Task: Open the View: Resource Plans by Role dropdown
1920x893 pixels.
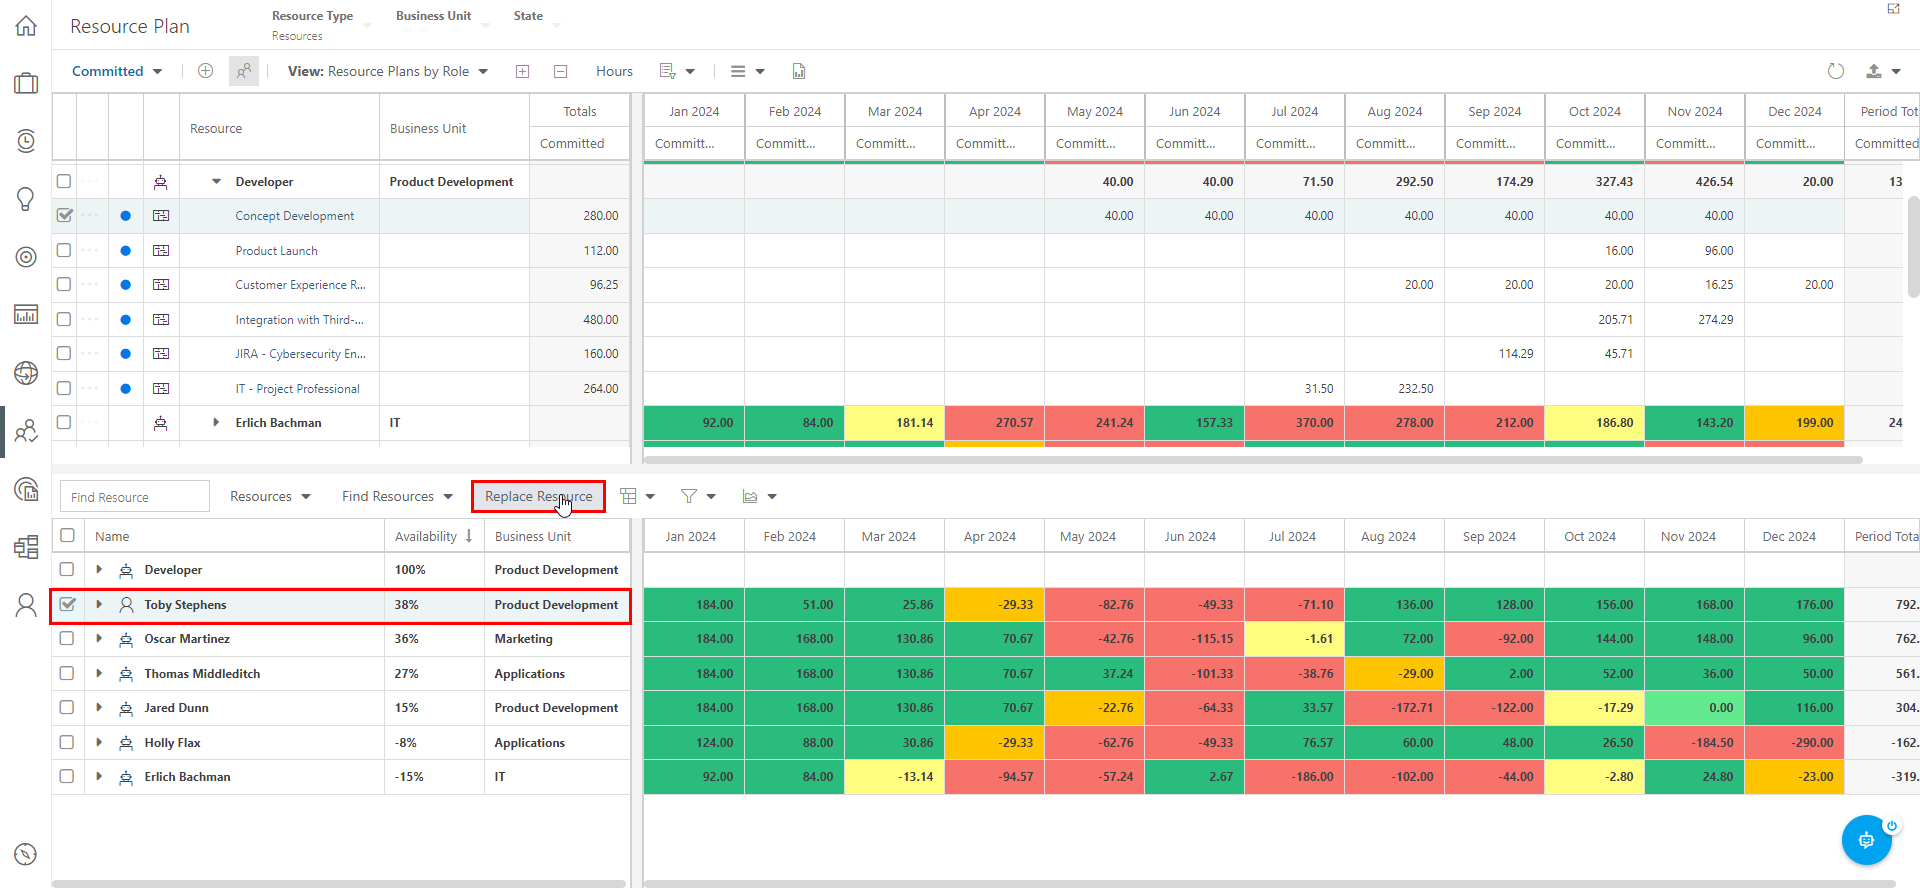Action: pos(388,71)
